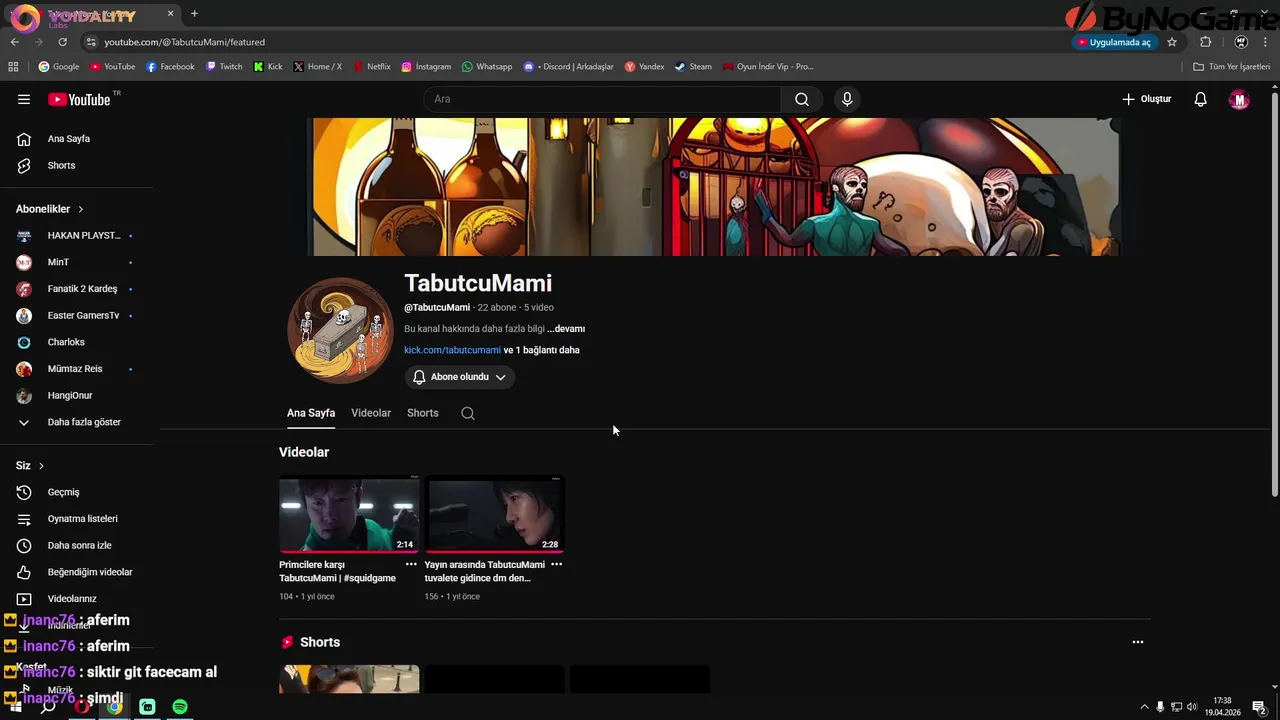Switch to the Videolar channel tab
Image resolution: width=1280 pixels, height=720 pixels.
[371, 413]
